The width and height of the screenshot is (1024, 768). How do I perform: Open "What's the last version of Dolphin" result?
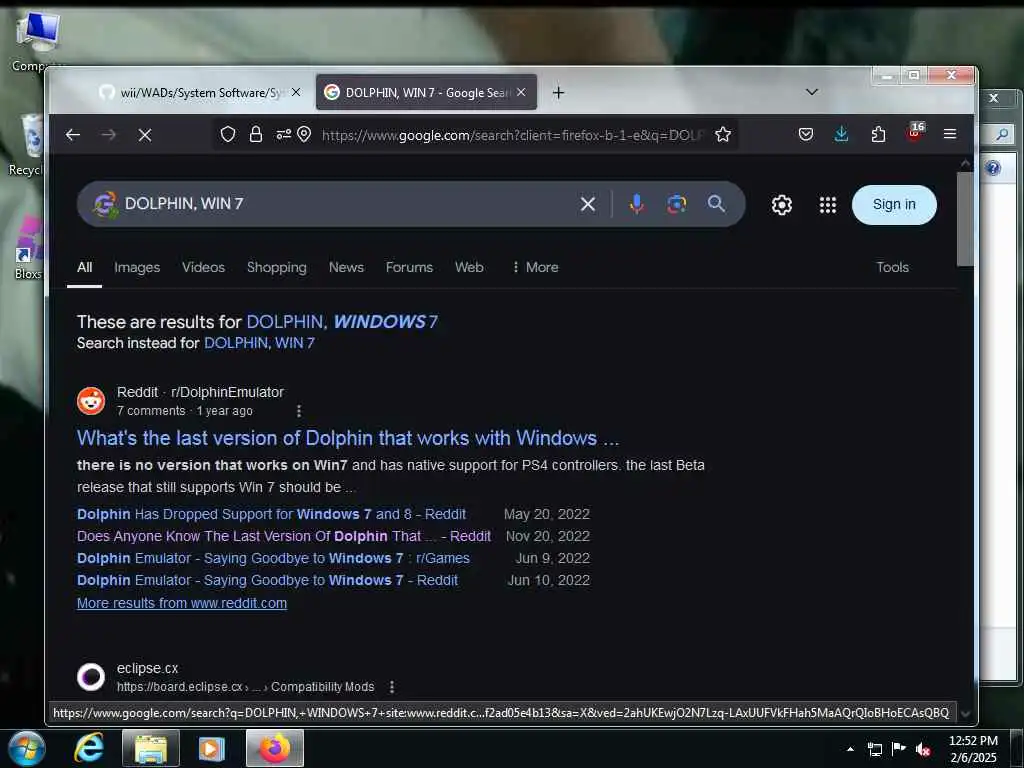(x=347, y=438)
